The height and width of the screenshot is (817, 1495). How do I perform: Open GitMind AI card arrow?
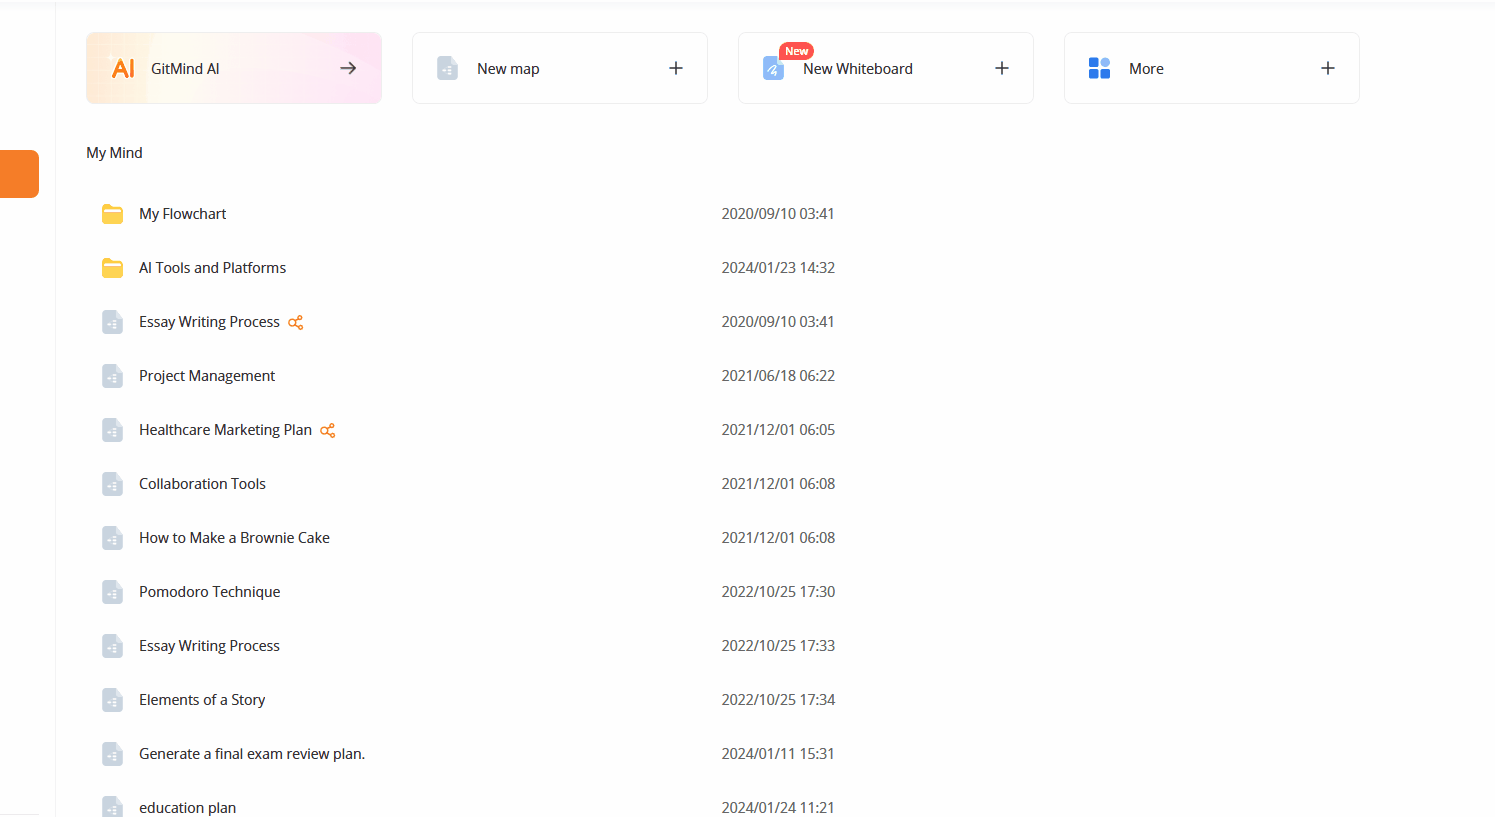[x=348, y=68]
